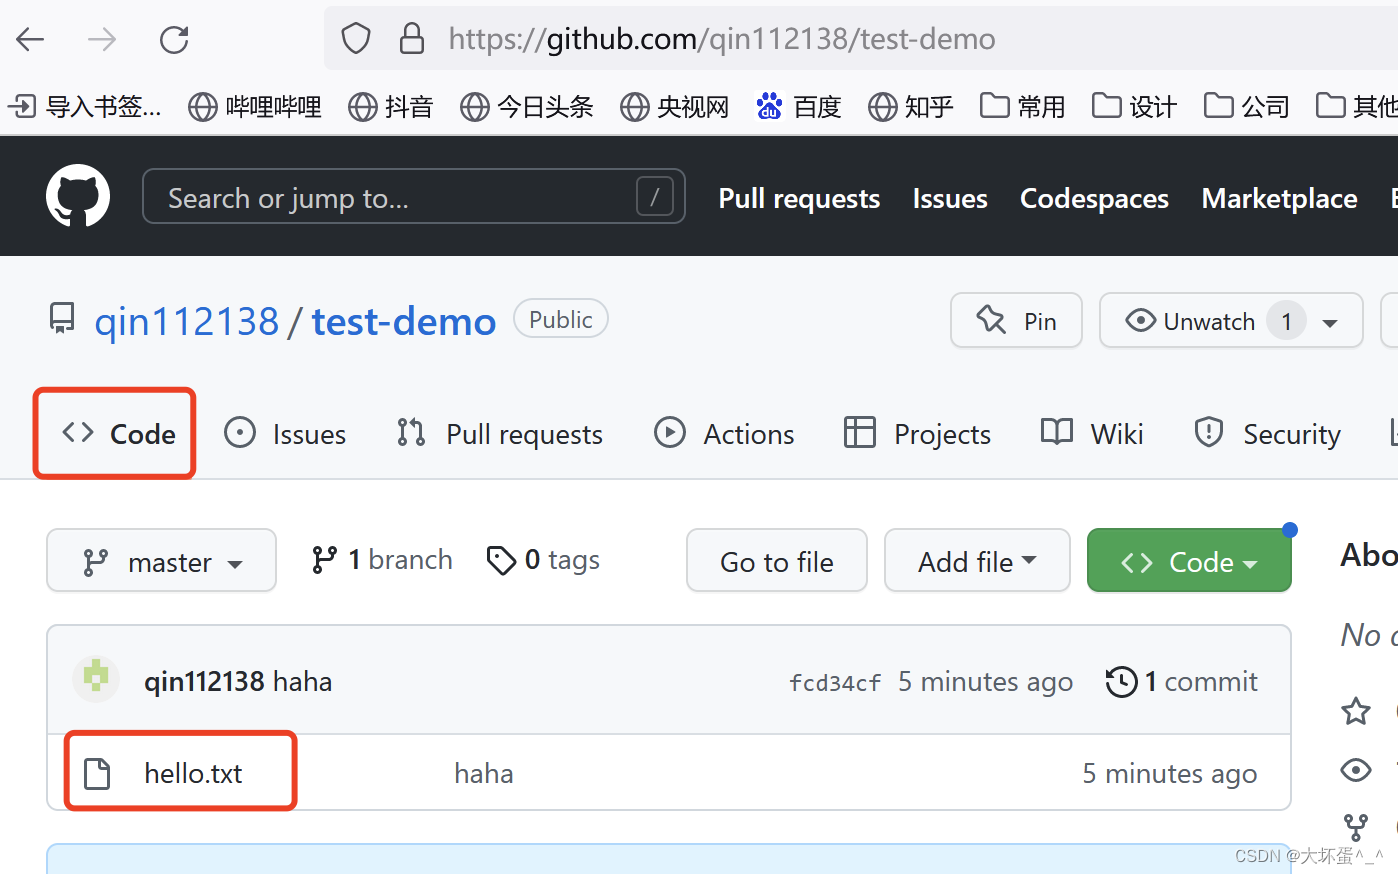Open the Security tab
This screenshot has height=874, width=1398.
click(x=1266, y=434)
